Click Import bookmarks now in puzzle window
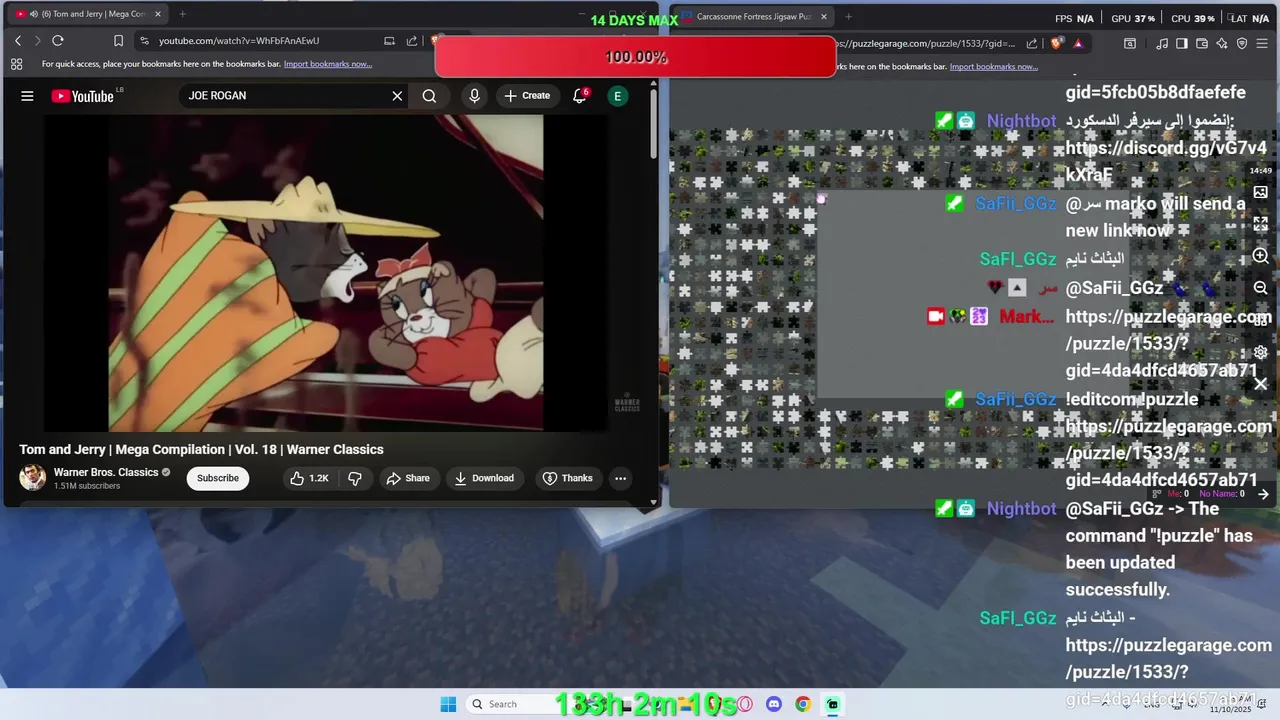Screen dimensions: 1280x720 tap(994, 67)
